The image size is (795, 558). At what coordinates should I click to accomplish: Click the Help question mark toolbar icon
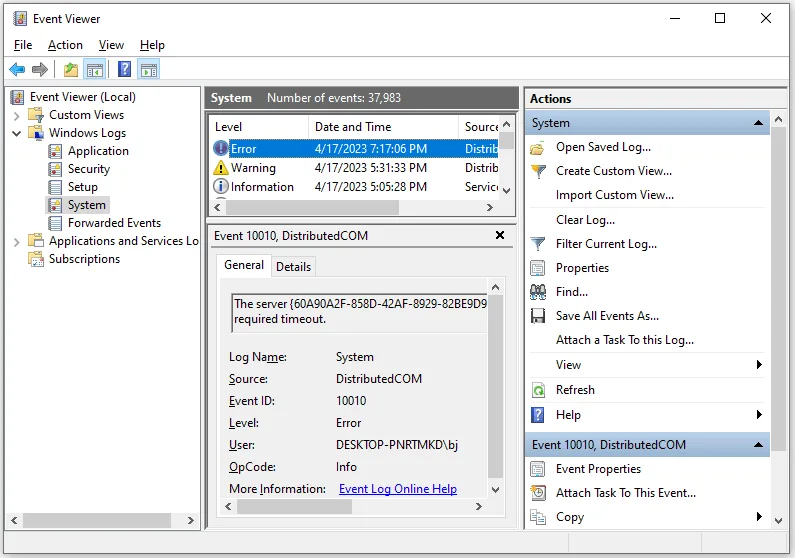125,69
